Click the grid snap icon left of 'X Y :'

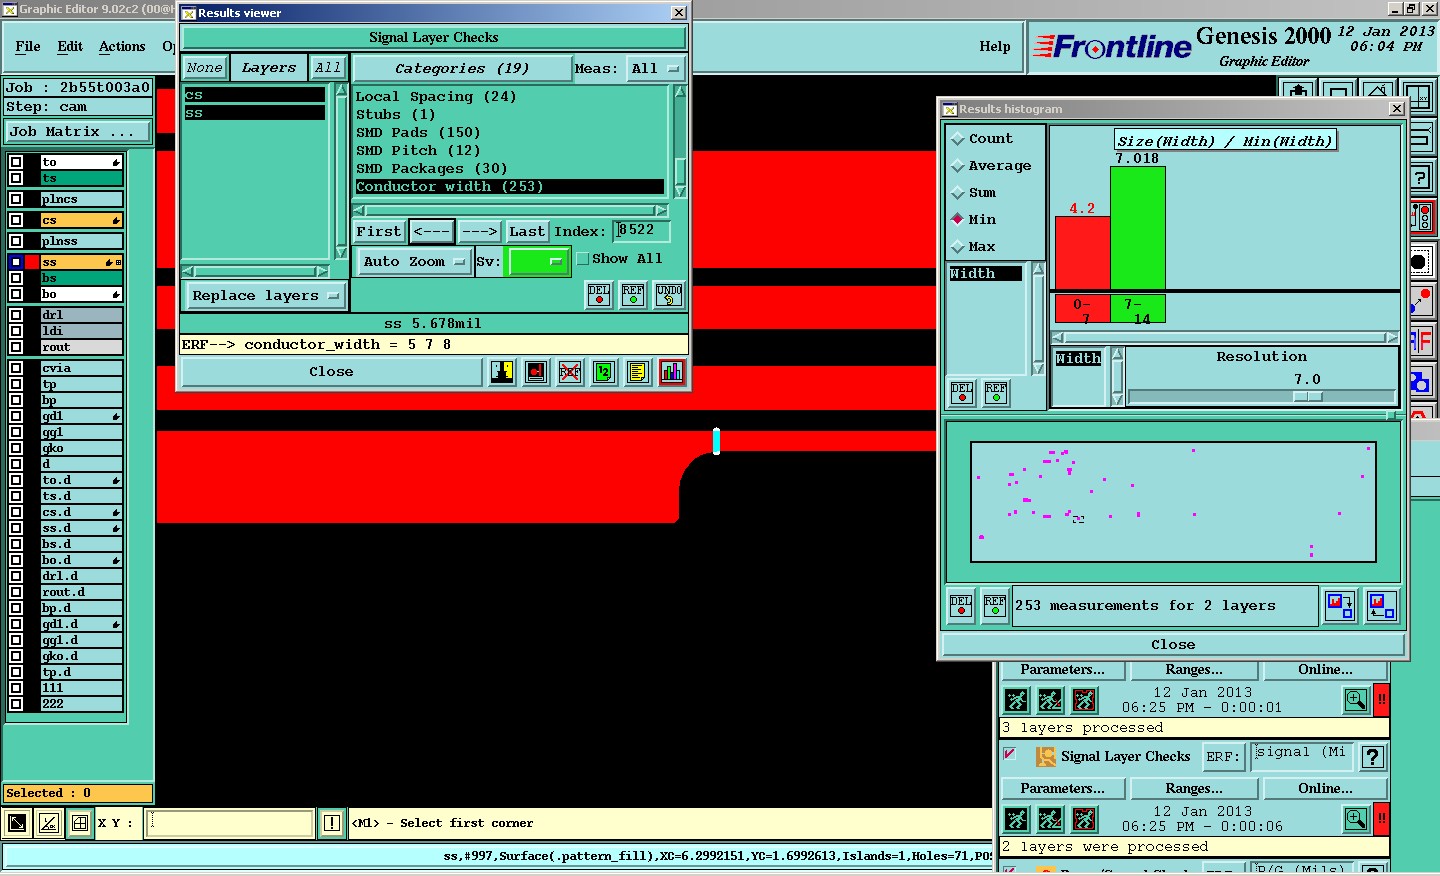(x=80, y=824)
